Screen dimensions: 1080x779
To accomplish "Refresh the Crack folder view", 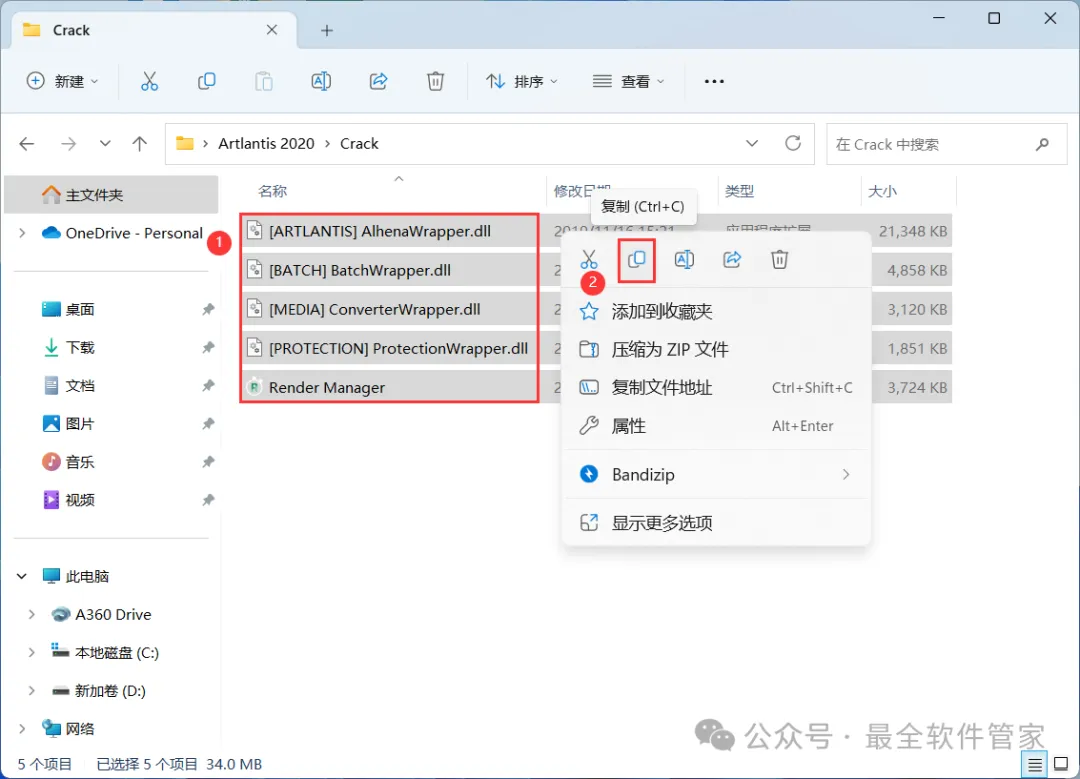I will click(x=793, y=143).
